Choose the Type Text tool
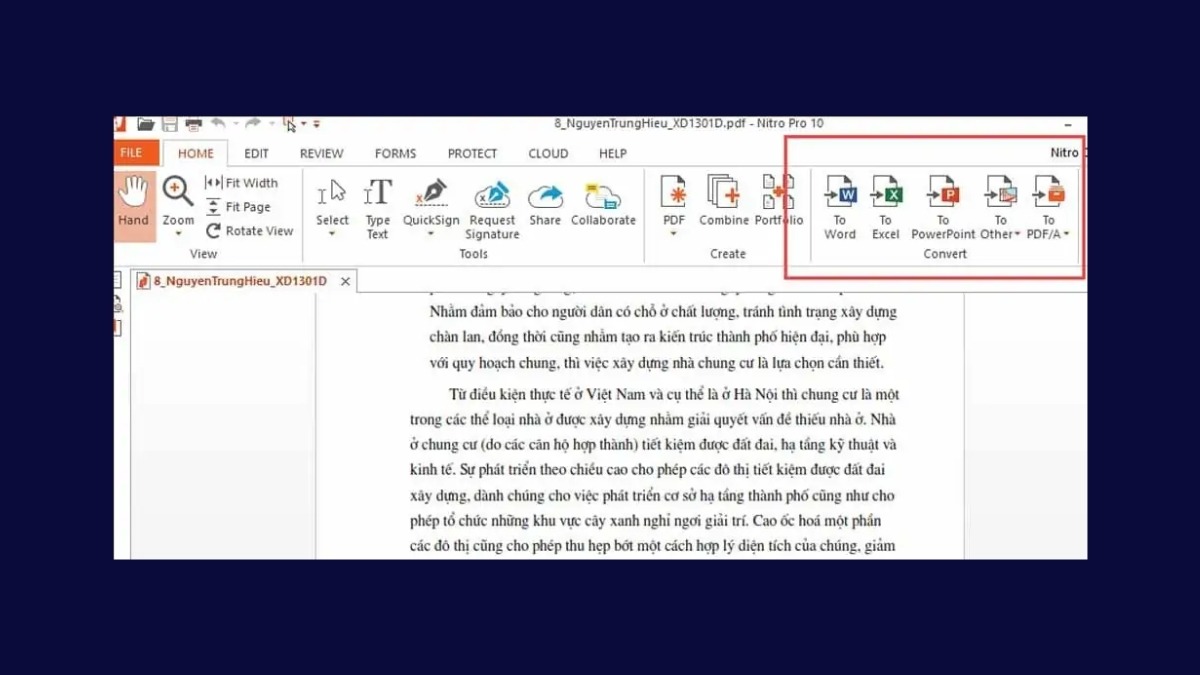Viewport: 1200px width, 675px height. click(377, 208)
